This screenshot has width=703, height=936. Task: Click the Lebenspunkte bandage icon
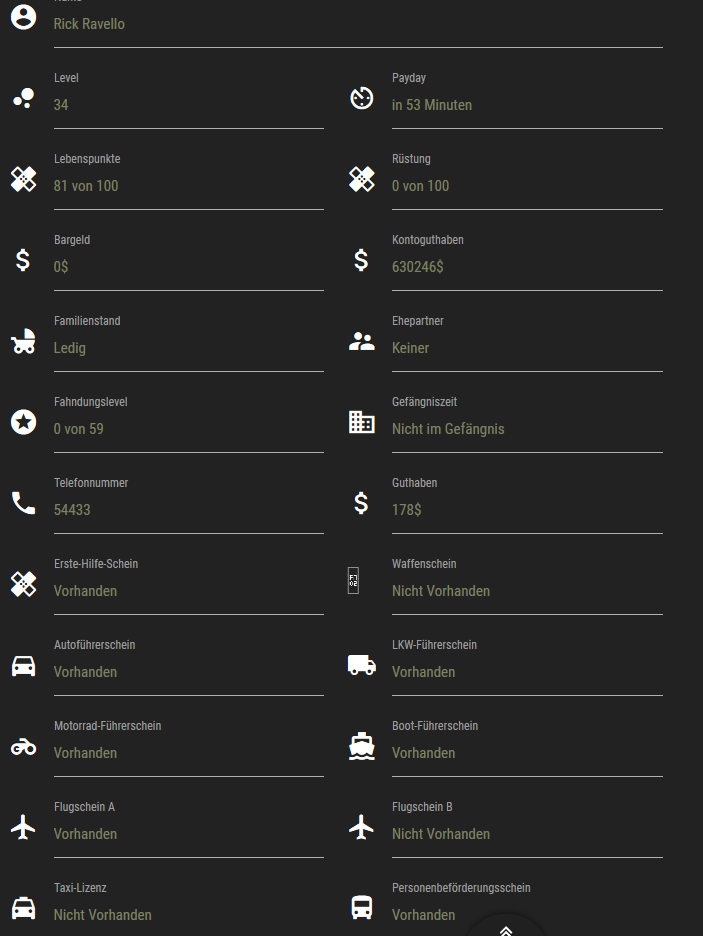[23, 179]
